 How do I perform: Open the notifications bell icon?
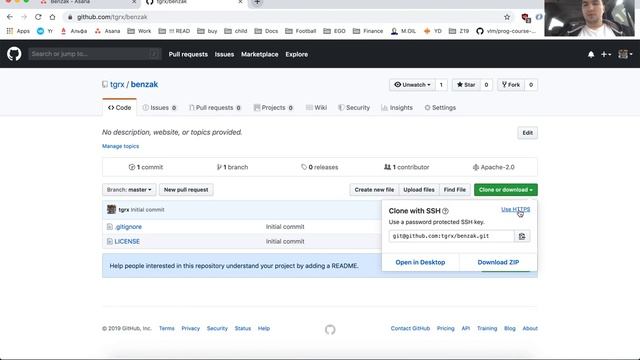point(591,54)
